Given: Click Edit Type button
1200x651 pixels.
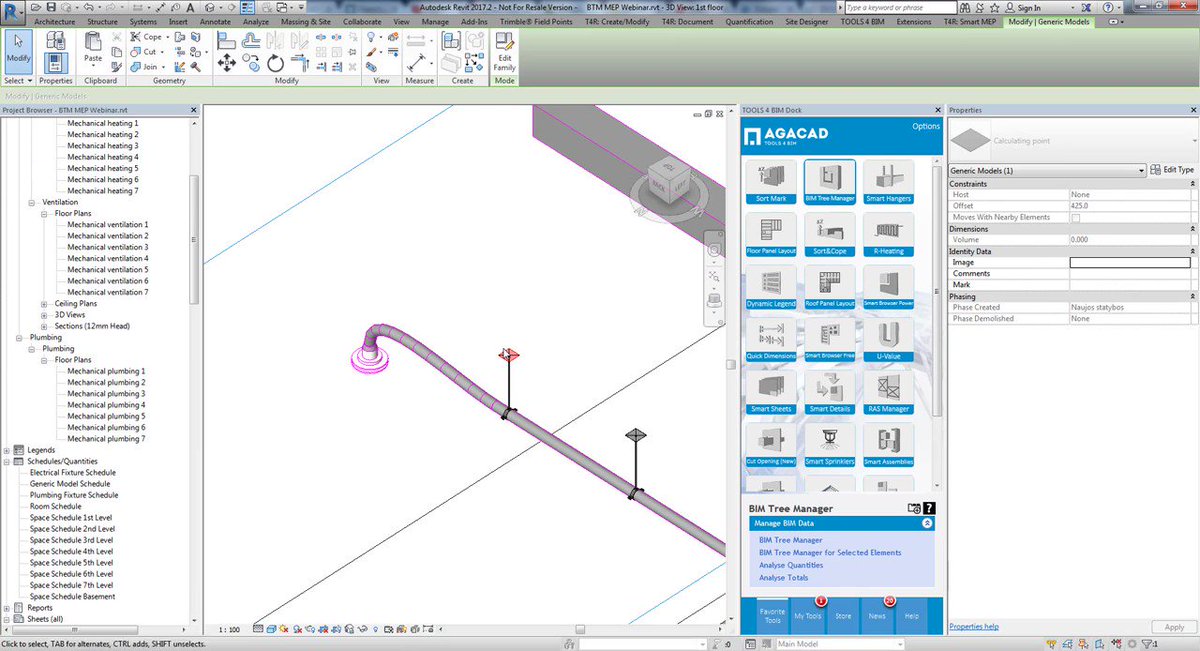Looking at the screenshot, I should 1172,171.
